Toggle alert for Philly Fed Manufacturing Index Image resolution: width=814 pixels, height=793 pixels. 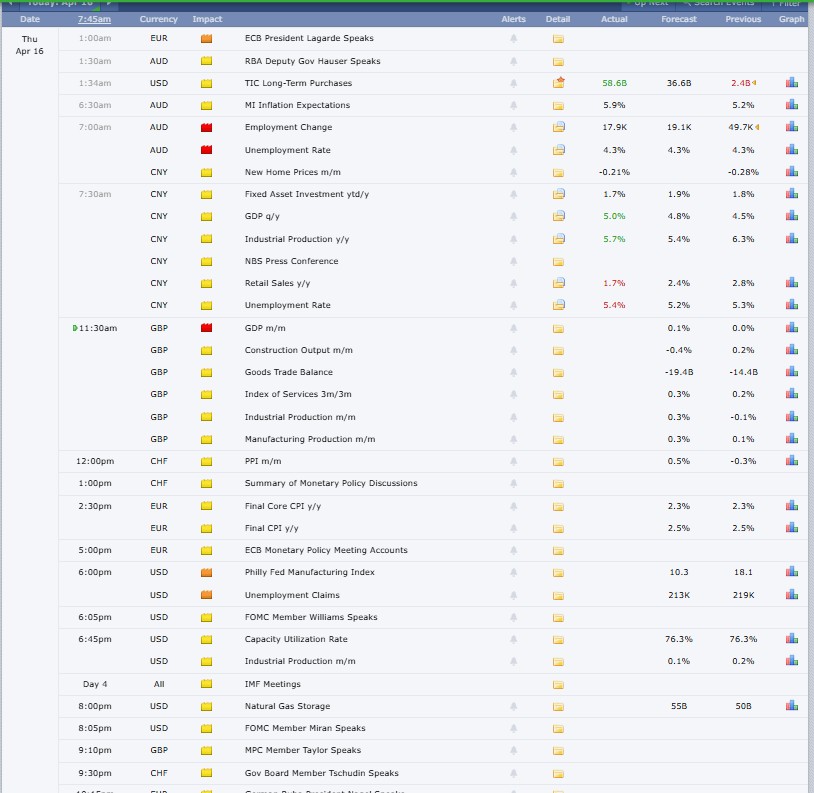click(x=513, y=572)
